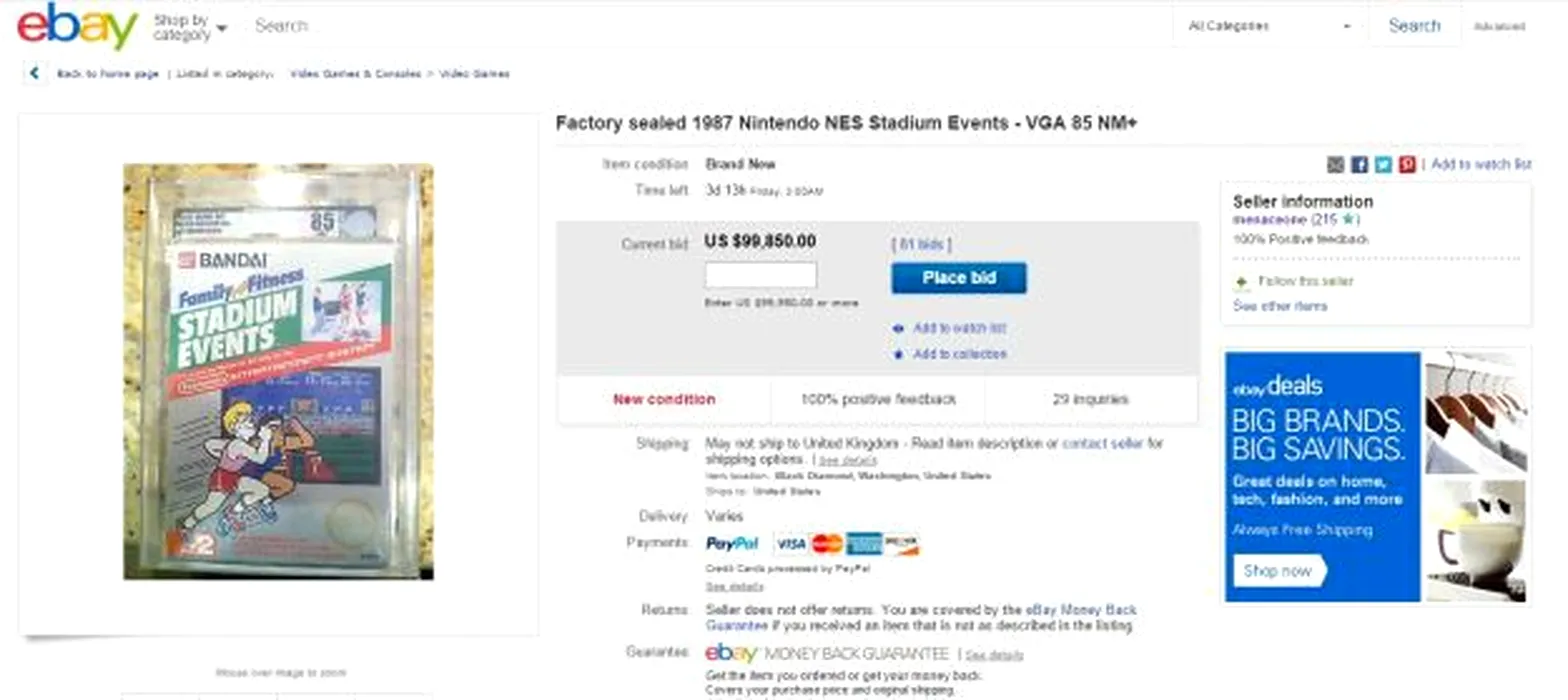
Task: Click the back arrow icon
Action: (x=35, y=73)
